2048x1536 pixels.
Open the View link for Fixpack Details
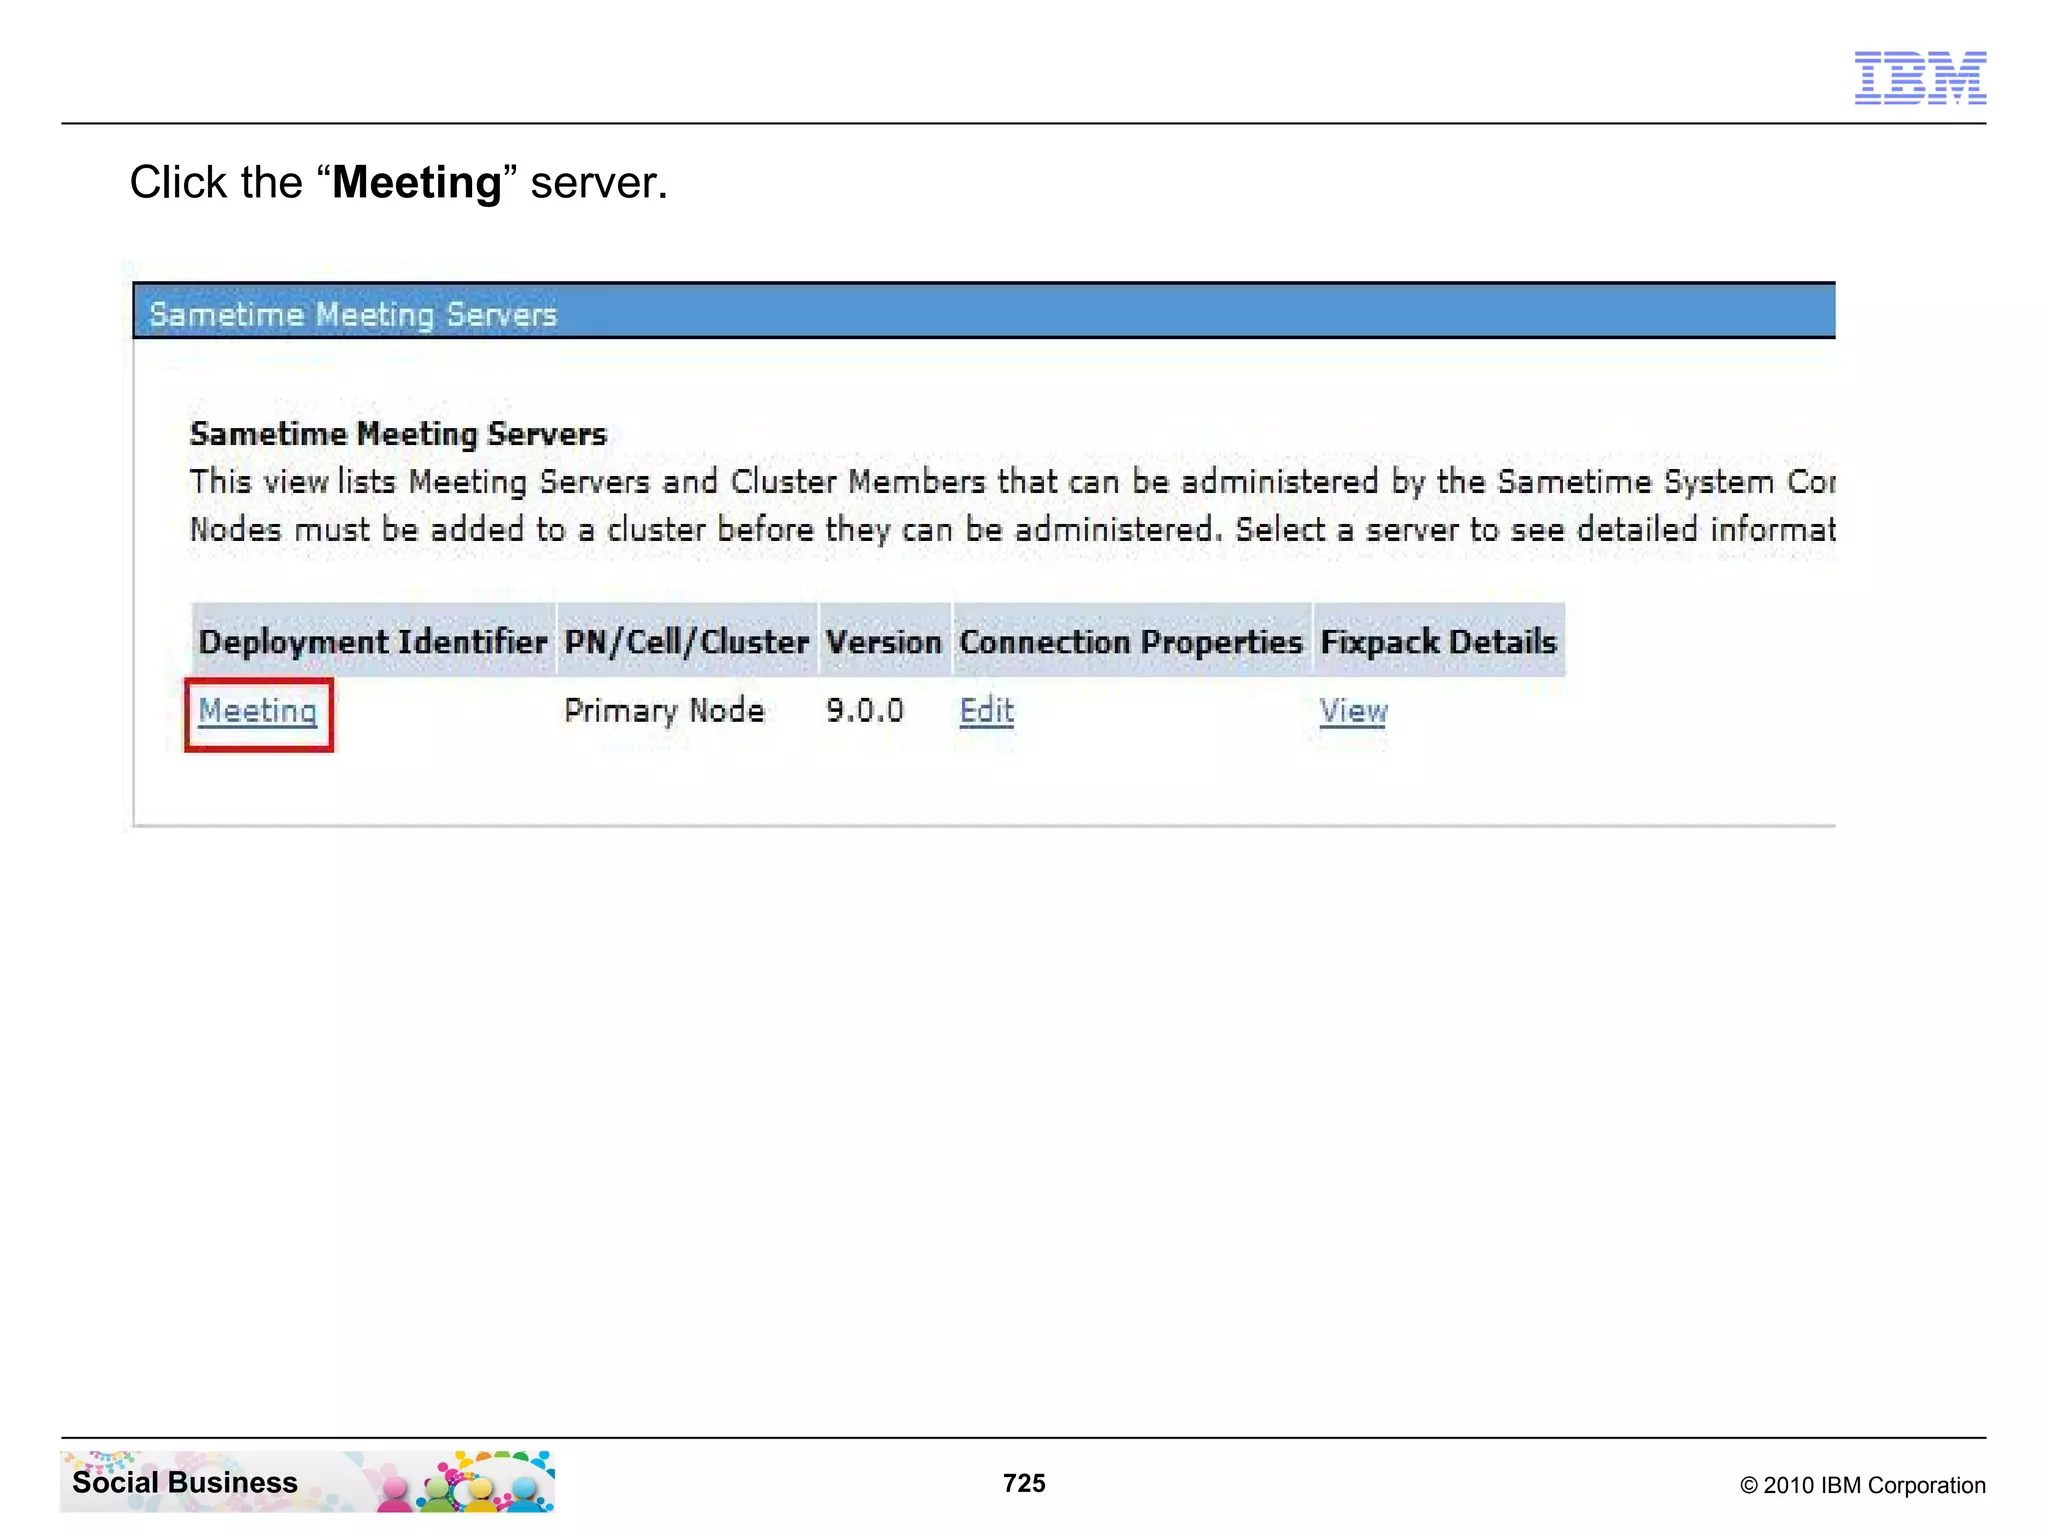coord(1353,711)
